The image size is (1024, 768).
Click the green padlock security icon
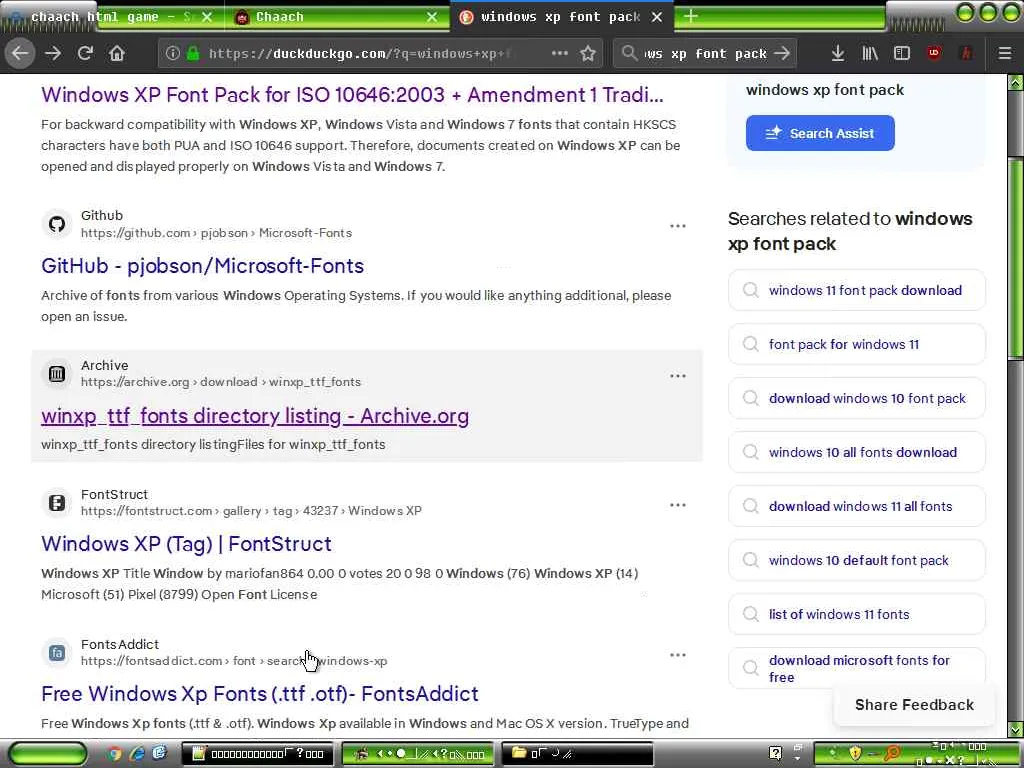click(x=193, y=53)
